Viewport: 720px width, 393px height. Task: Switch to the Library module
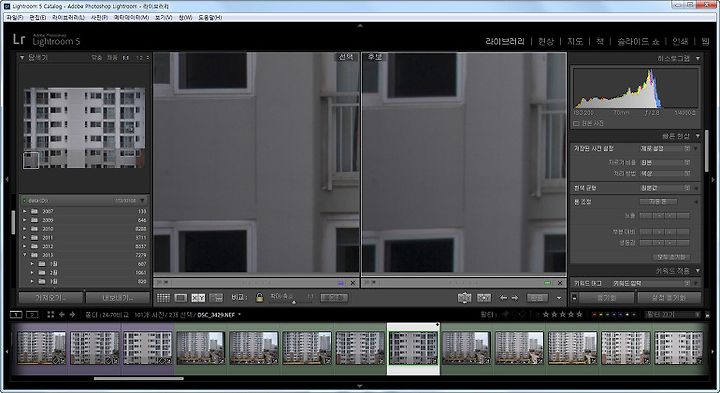505,41
